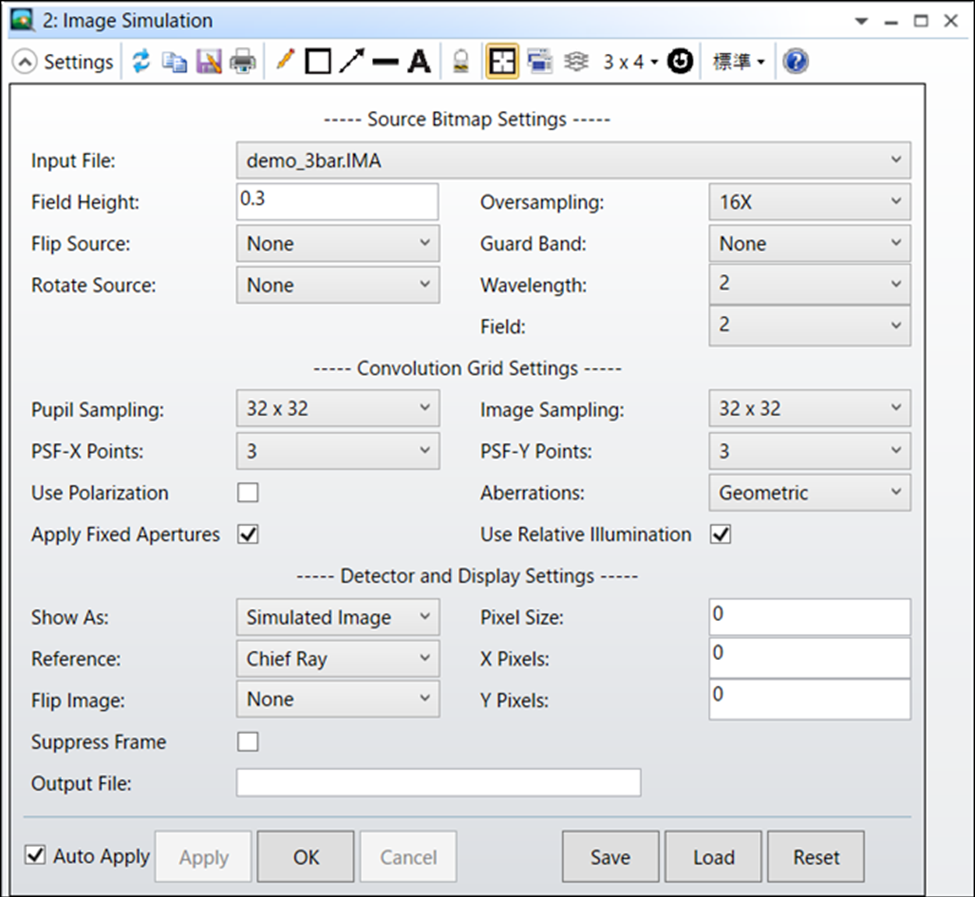Click the refresh/update icon in toolbar
The height and width of the screenshot is (897, 975).
pos(141,62)
